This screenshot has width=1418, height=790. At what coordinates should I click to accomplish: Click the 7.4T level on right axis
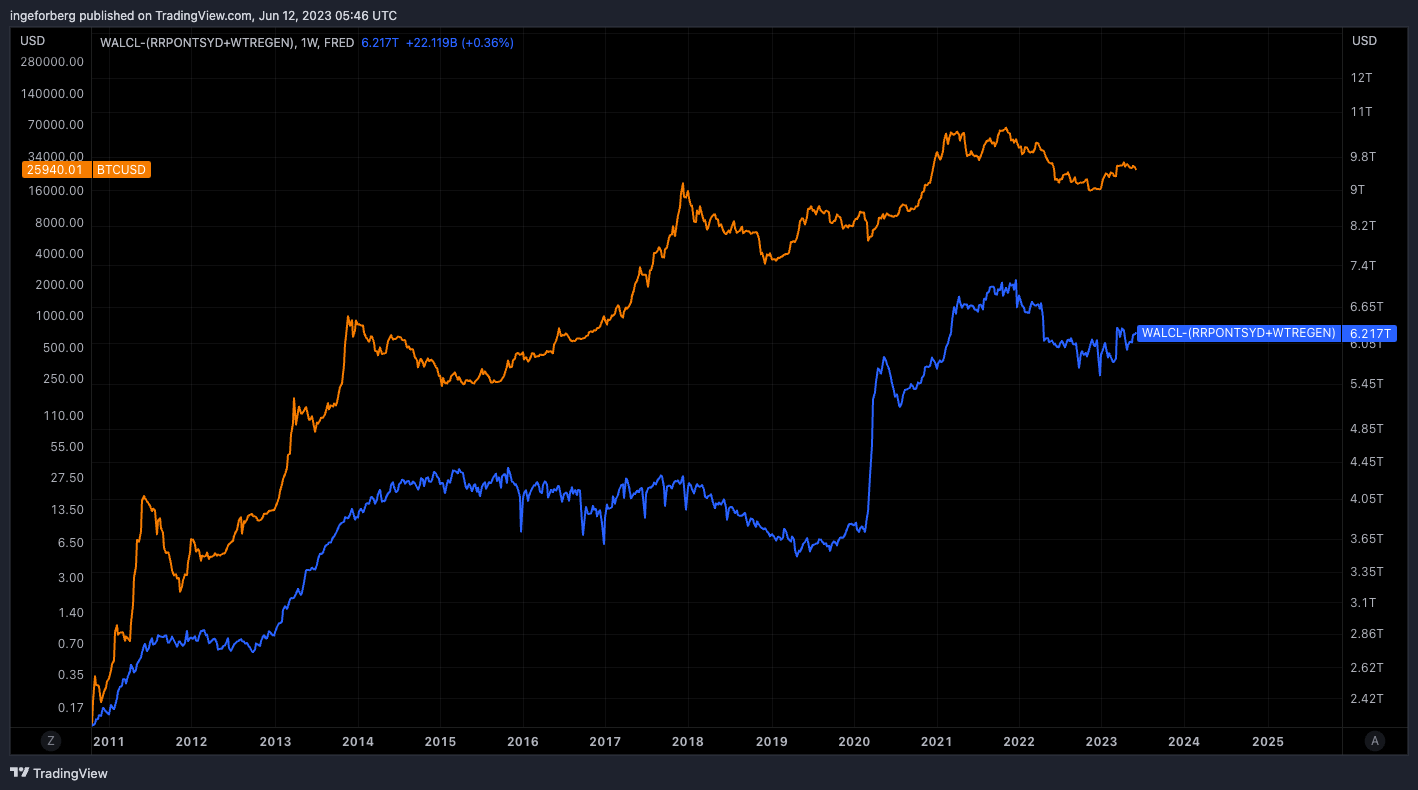1364,266
